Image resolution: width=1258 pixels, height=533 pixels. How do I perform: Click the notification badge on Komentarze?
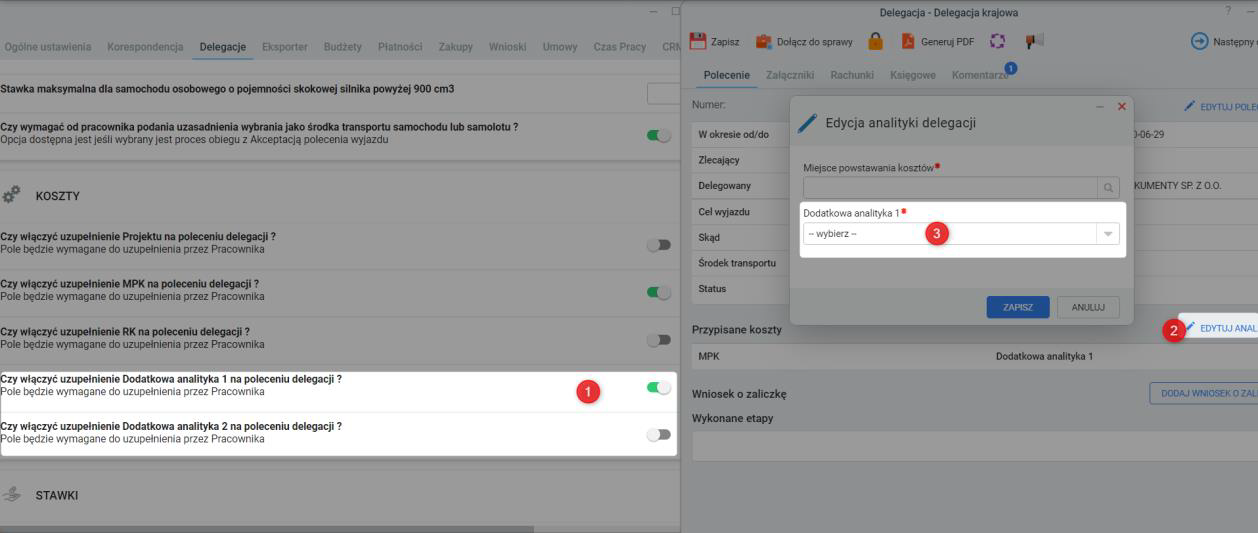click(x=1010, y=67)
